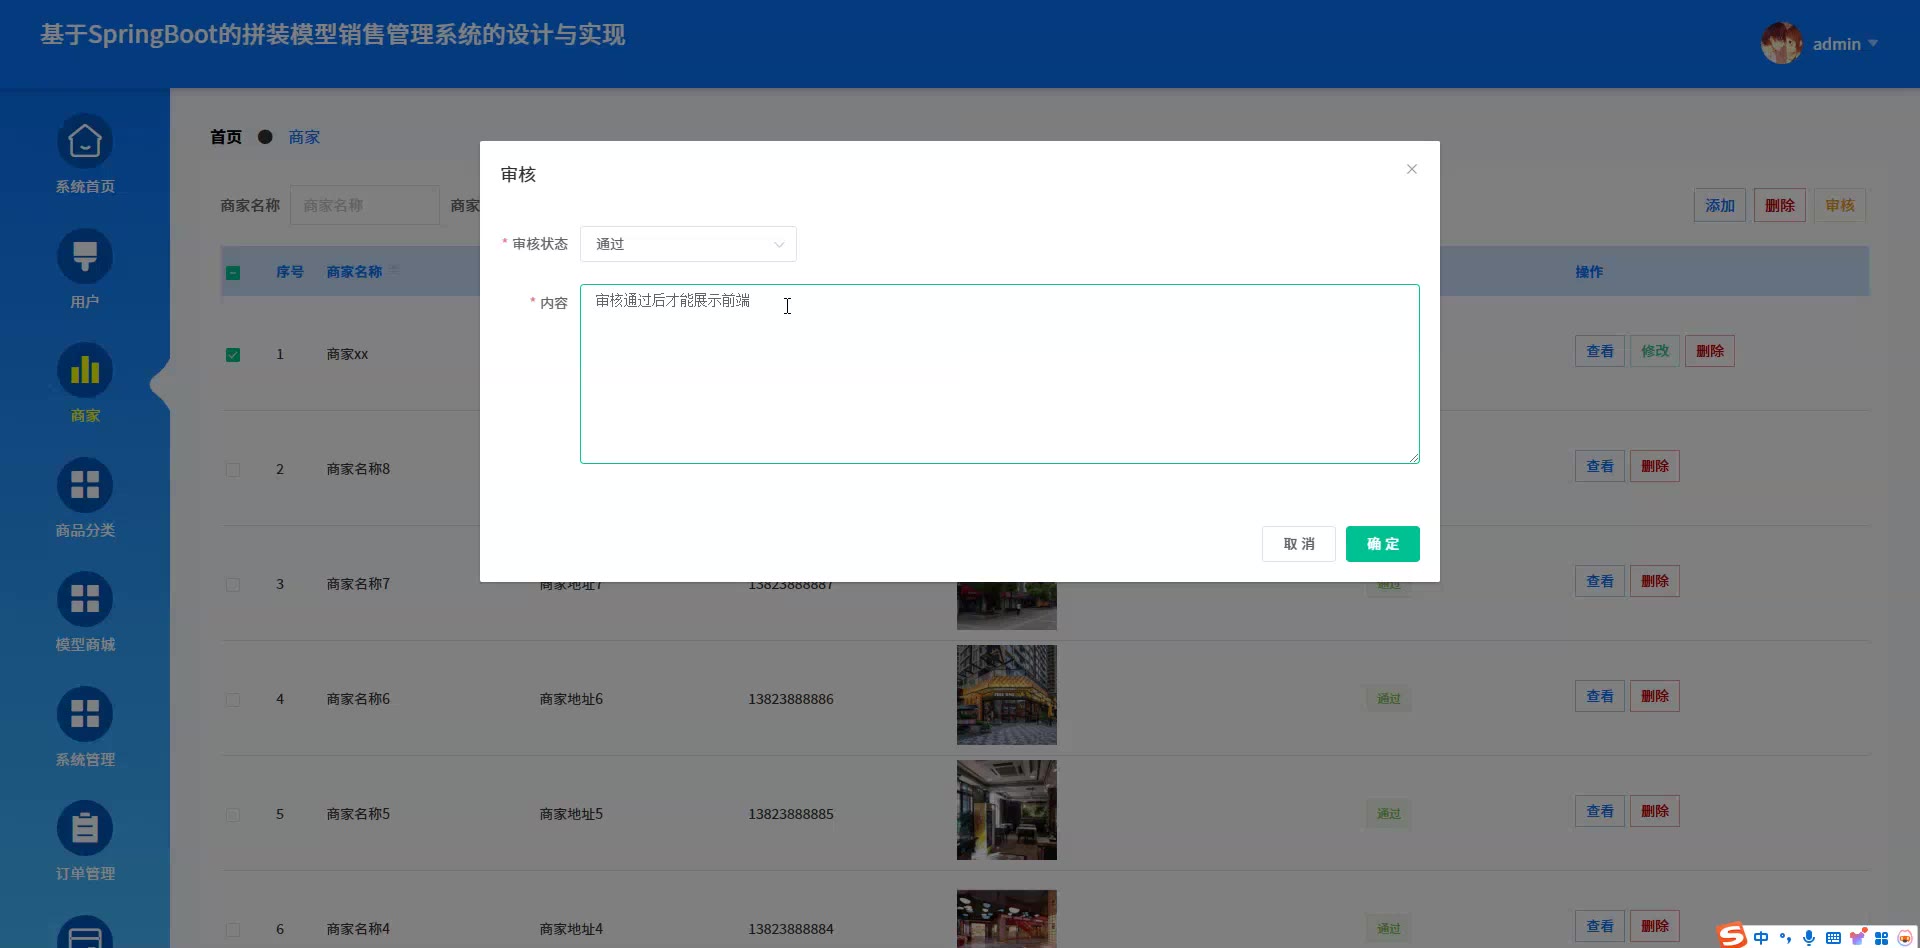Click the IME microphone voice input icon
Viewport: 1920px width, 948px height.
point(1809,937)
